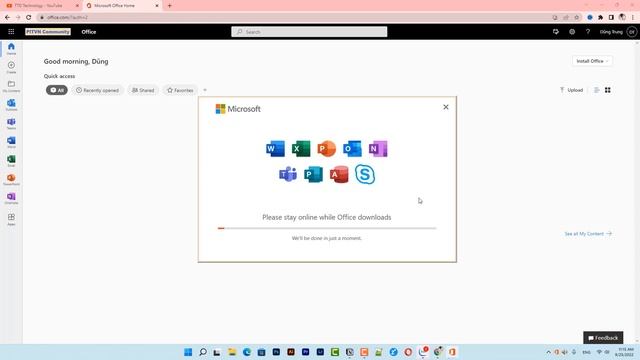The image size is (640, 360).
Task: Switch to list view layout
Action: pos(596,90)
